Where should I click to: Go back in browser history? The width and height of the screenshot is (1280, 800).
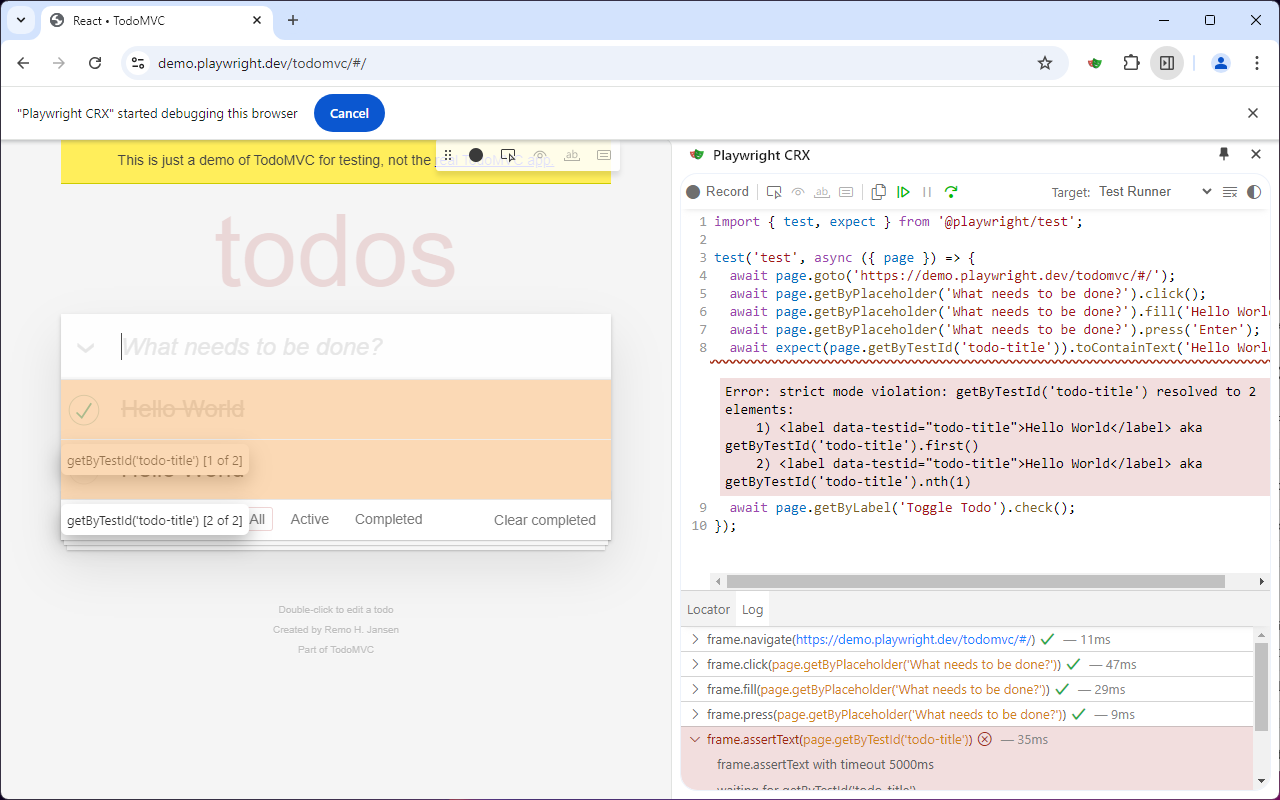point(23,63)
